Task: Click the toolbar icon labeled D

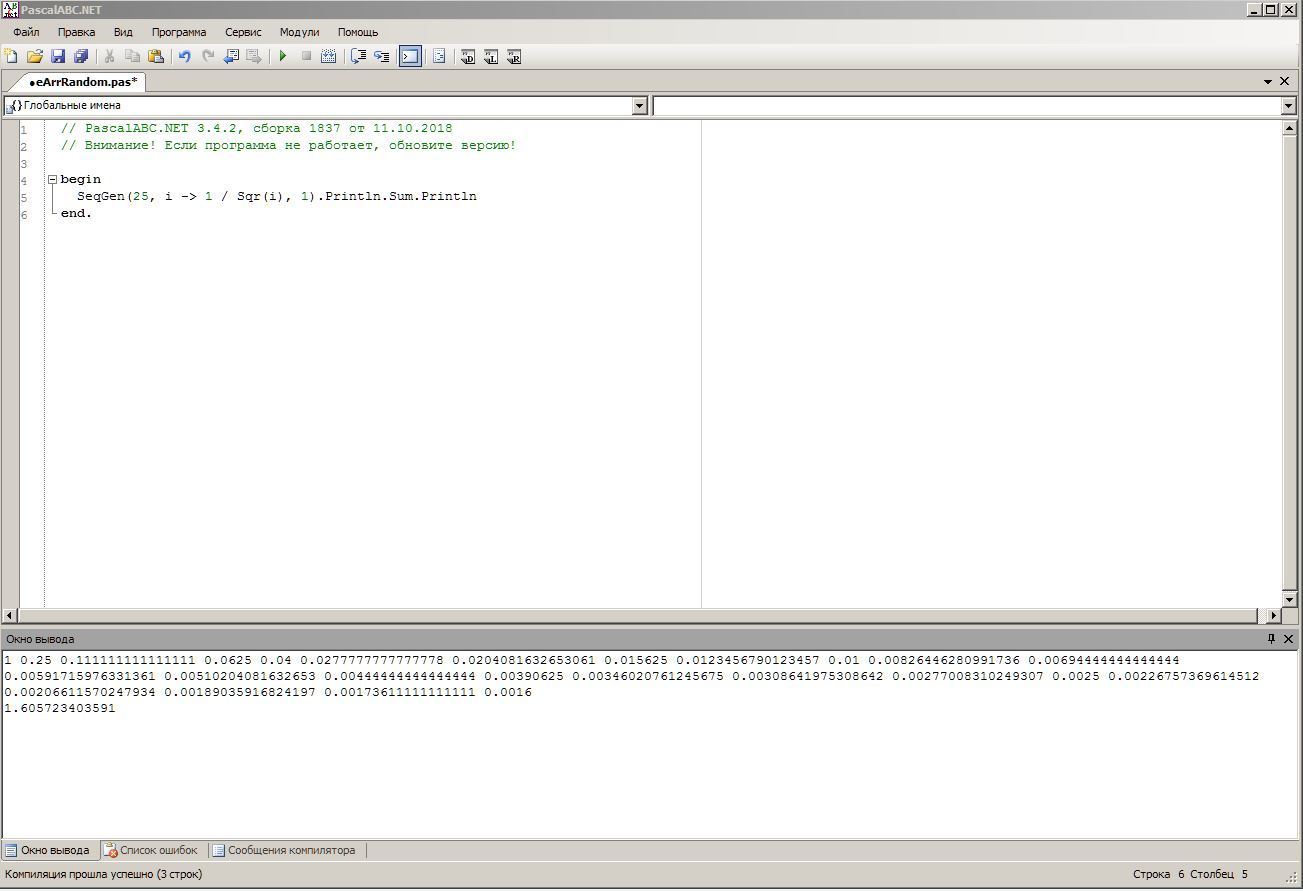Action: point(468,57)
